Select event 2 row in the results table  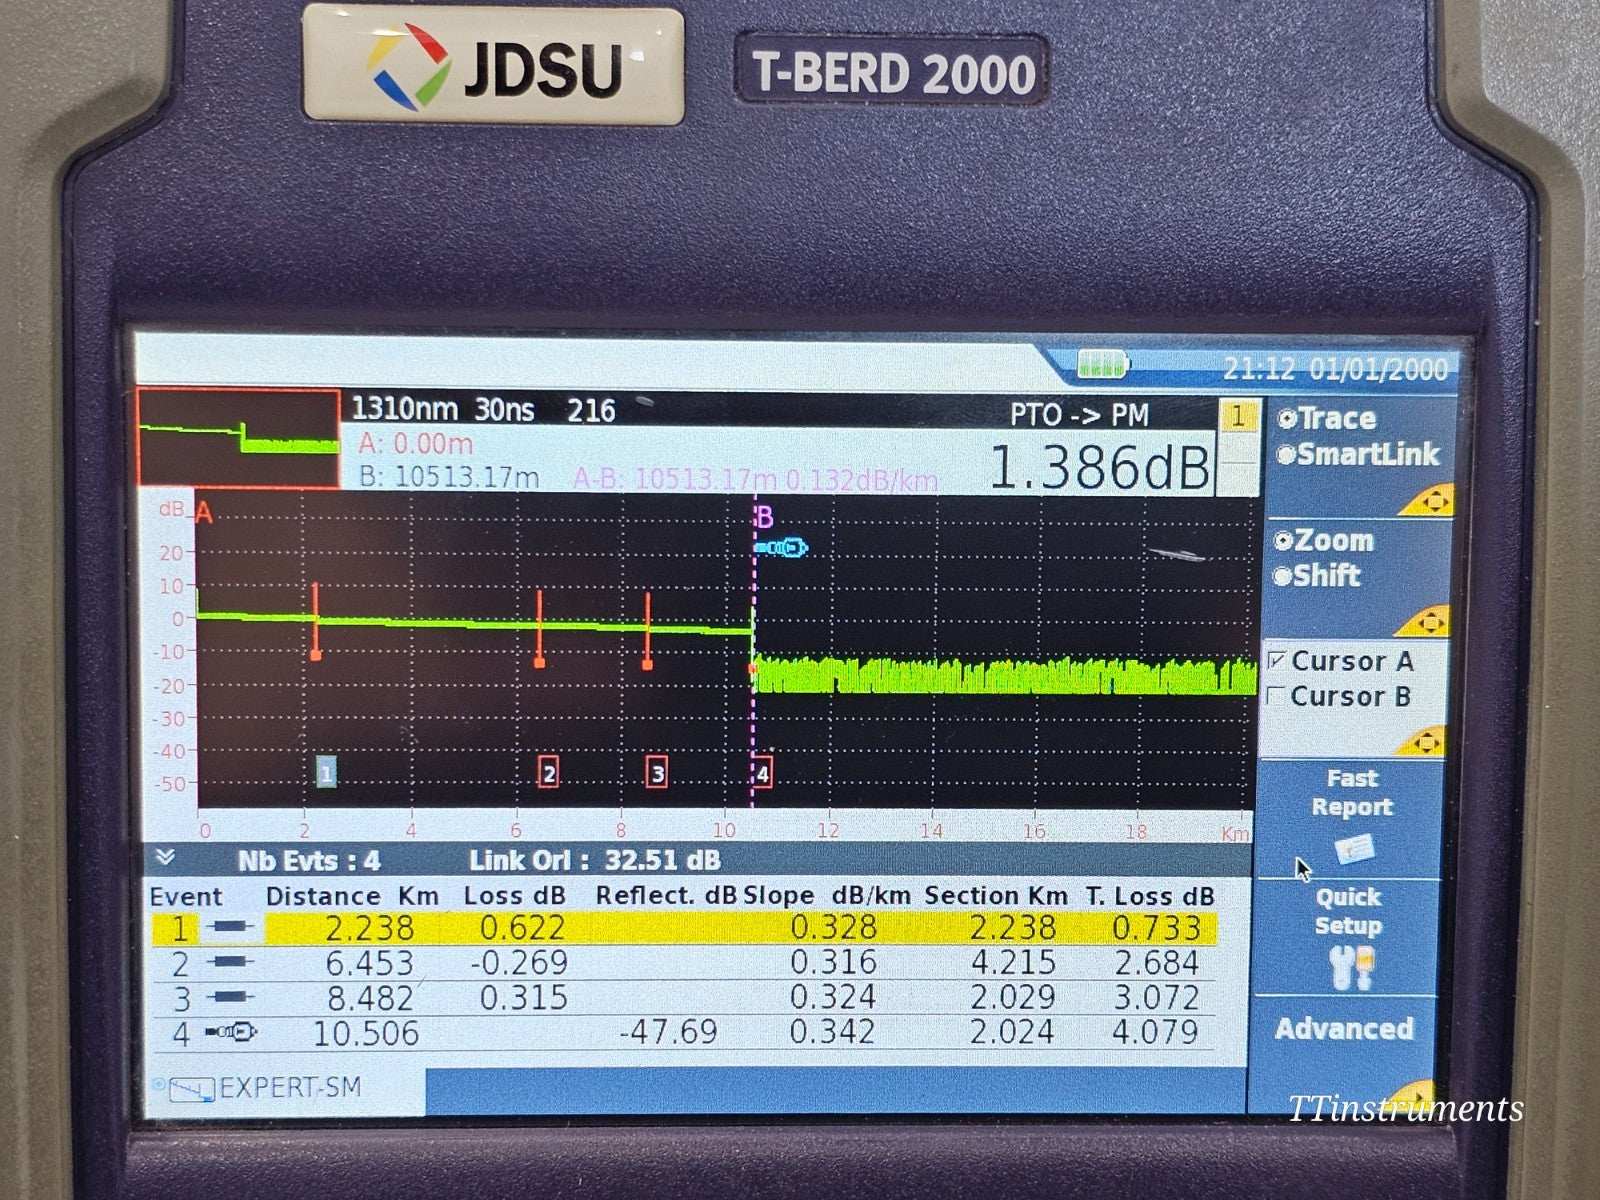tap(600, 963)
